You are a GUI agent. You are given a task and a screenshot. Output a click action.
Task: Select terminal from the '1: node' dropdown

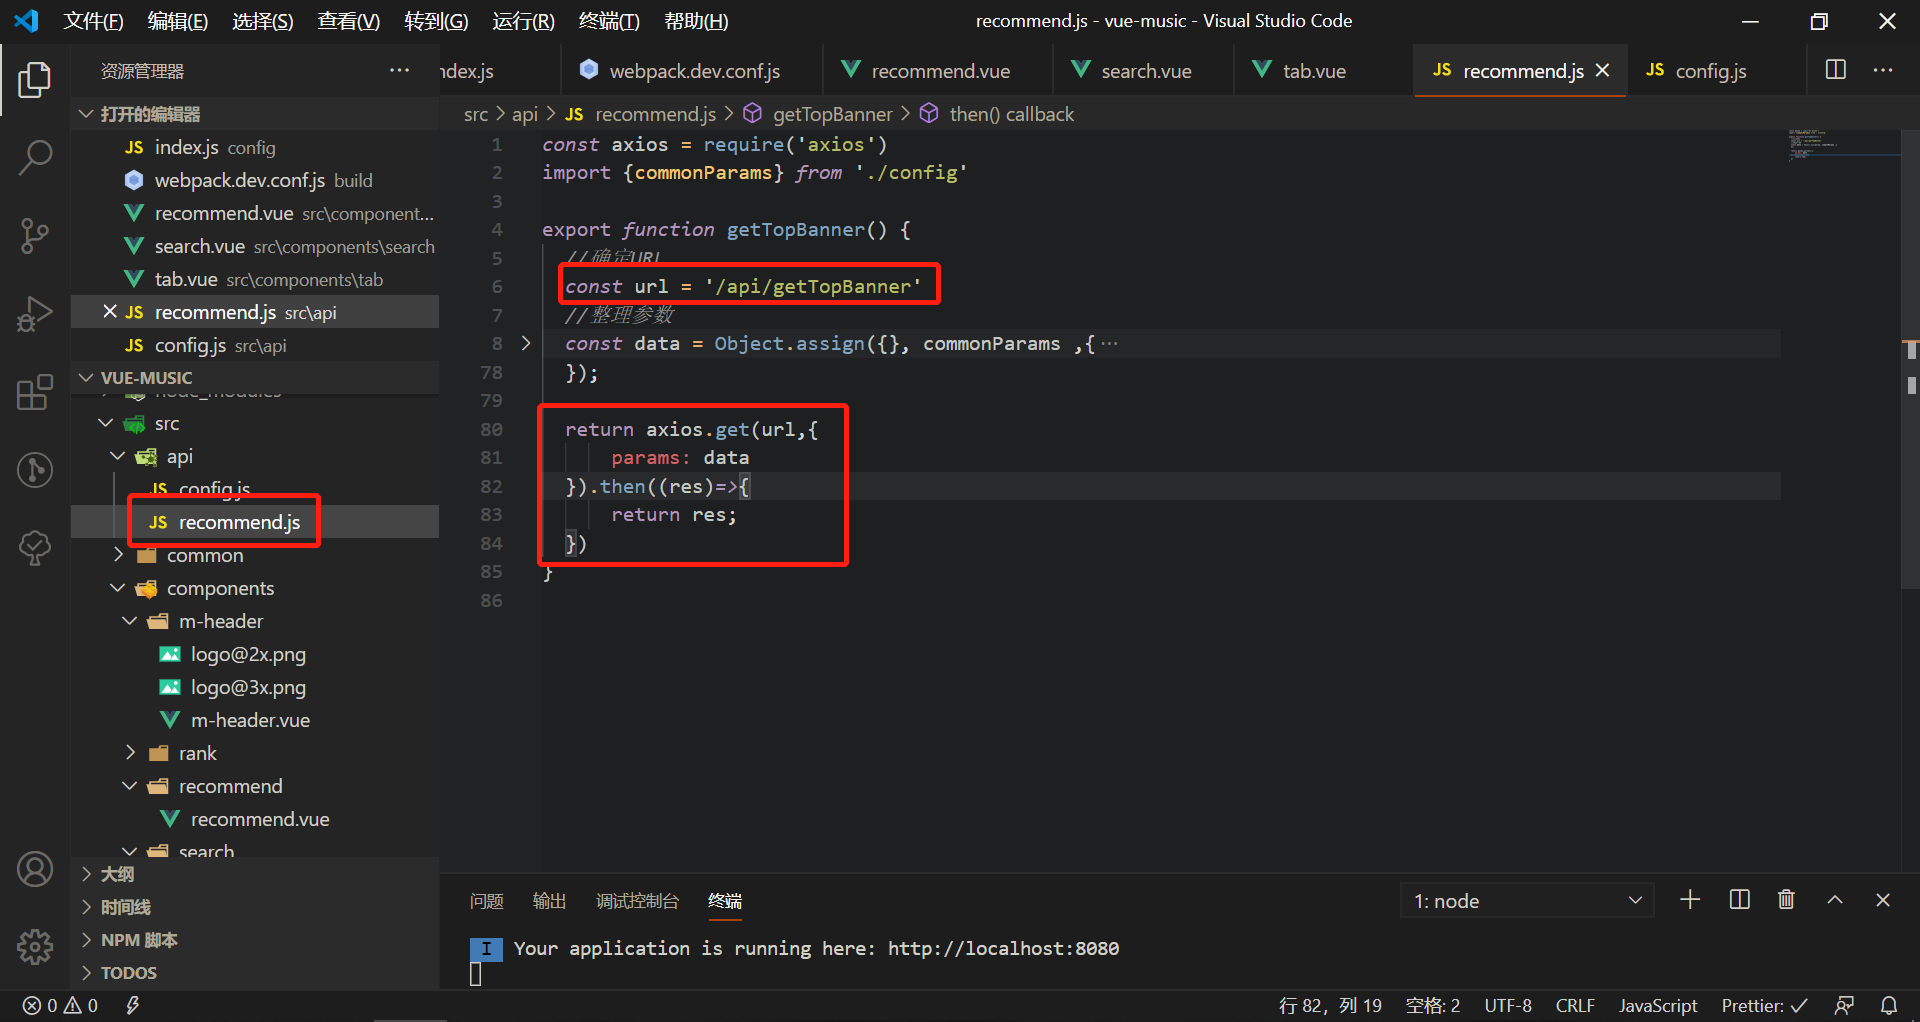pos(1527,901)
